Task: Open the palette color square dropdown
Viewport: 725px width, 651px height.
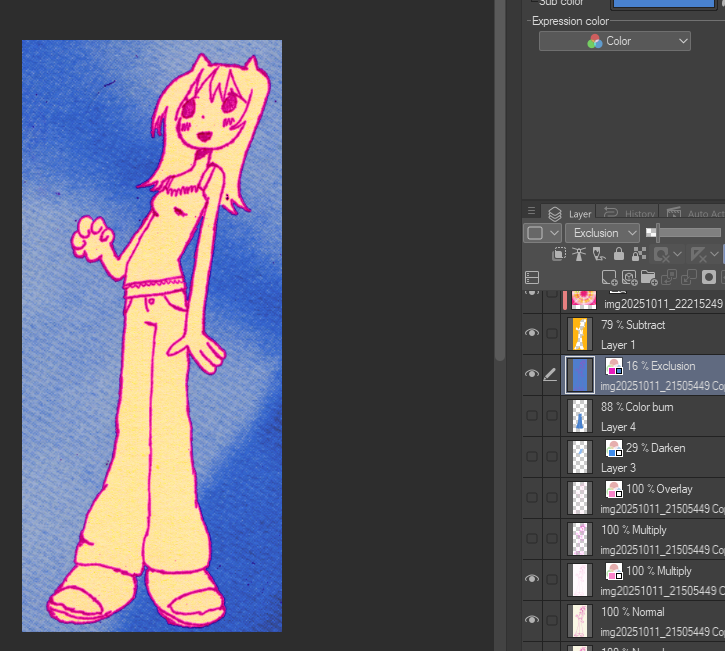Action: pyautogui.click(x=542, y=233)
